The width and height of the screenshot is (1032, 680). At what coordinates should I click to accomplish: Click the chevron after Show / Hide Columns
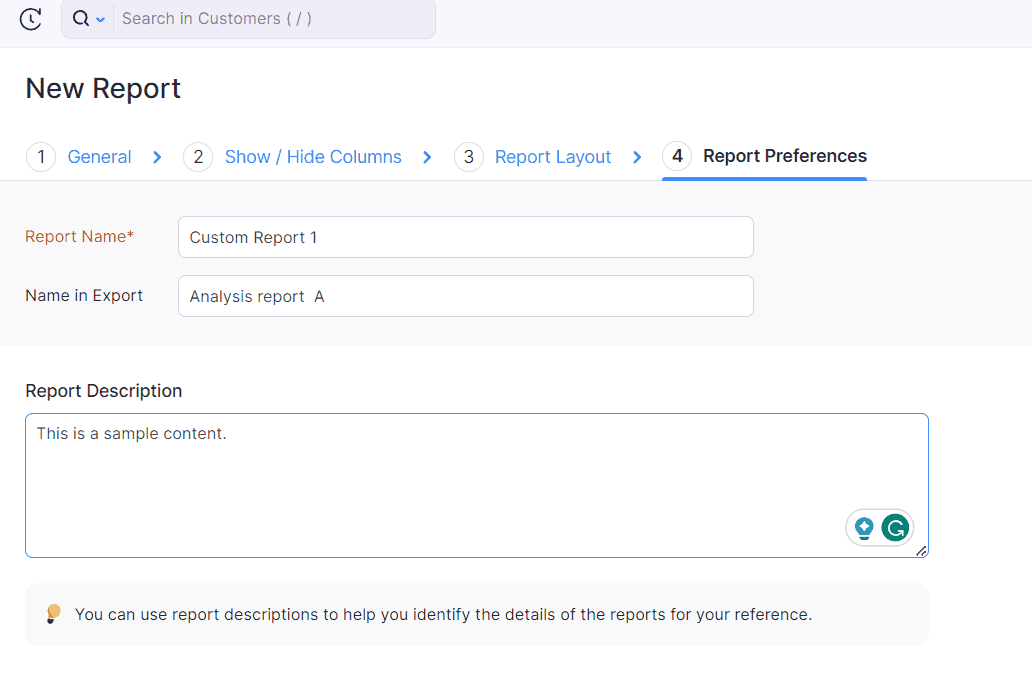click(427, 157)
